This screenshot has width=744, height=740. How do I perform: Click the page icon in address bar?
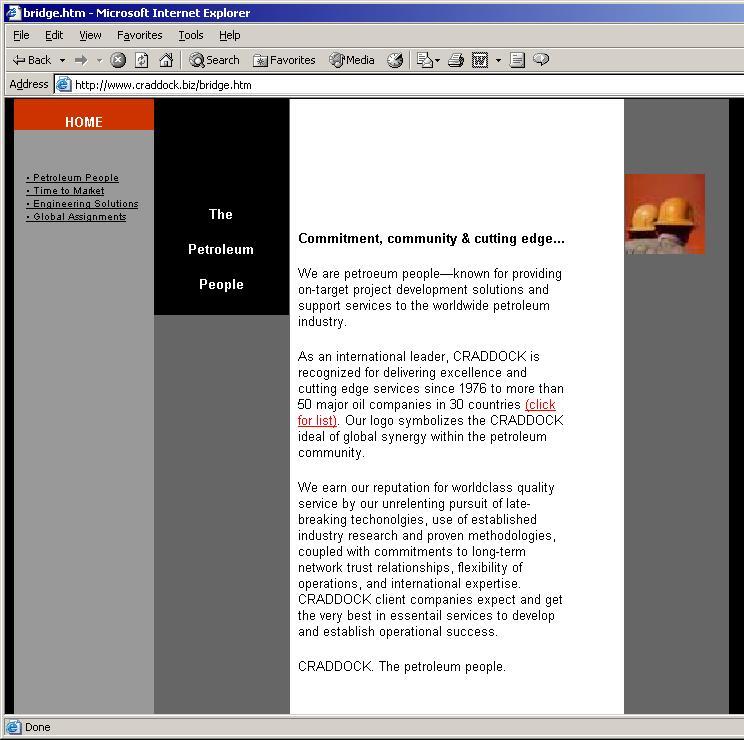pyautogui.click(x=64, y=85)
